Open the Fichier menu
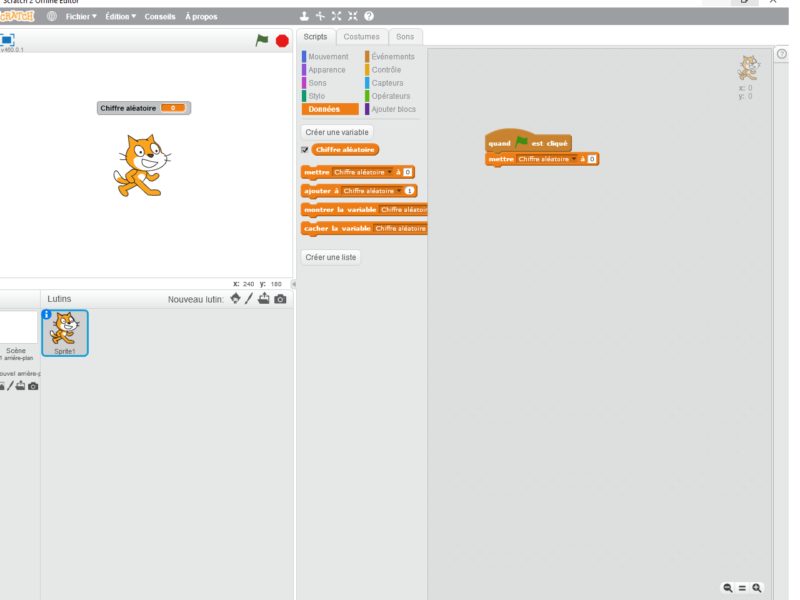800x600 pixels. [81, 16]
